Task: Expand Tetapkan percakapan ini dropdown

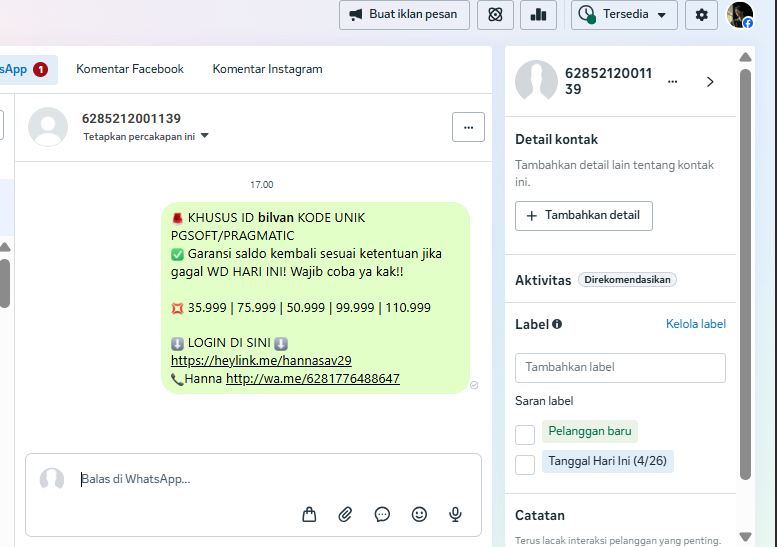Action: coord(146,136)
